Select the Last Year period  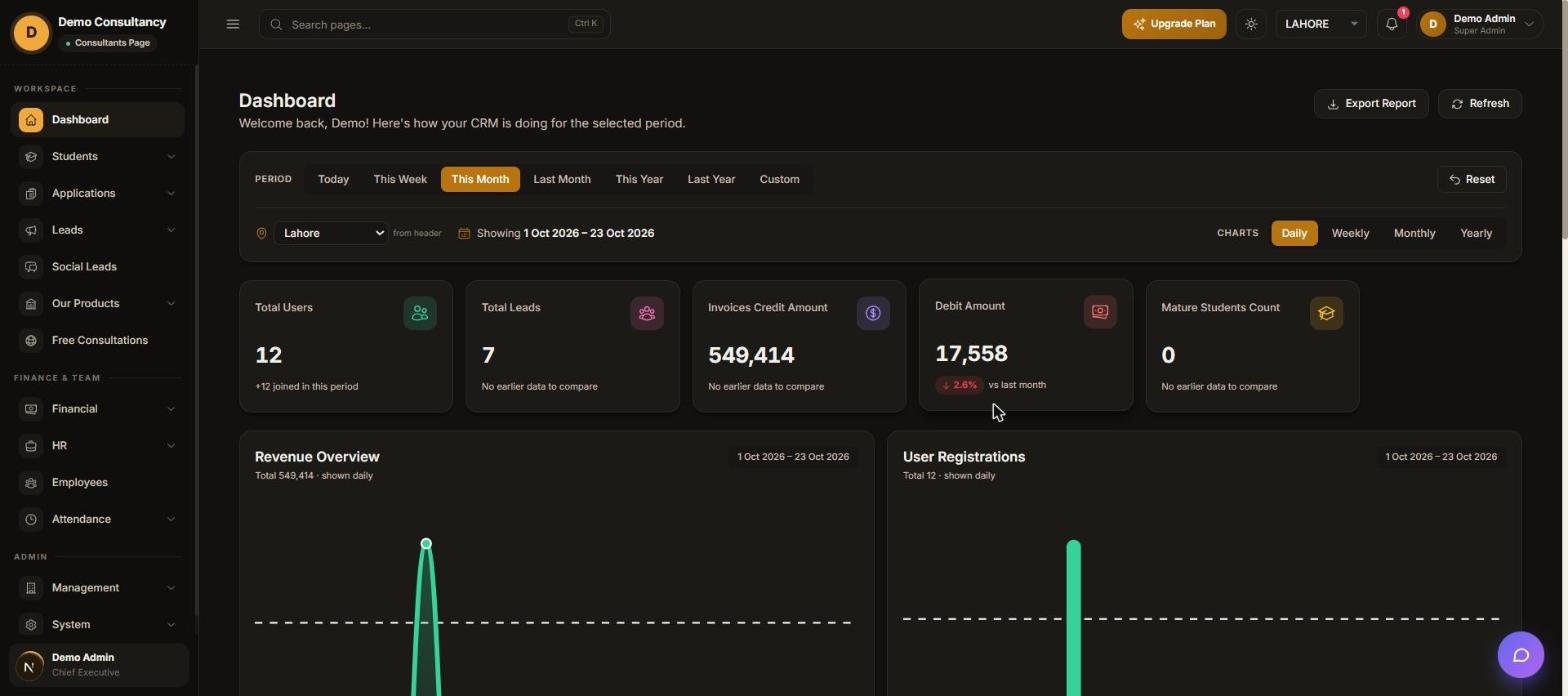tap(711, 179)
